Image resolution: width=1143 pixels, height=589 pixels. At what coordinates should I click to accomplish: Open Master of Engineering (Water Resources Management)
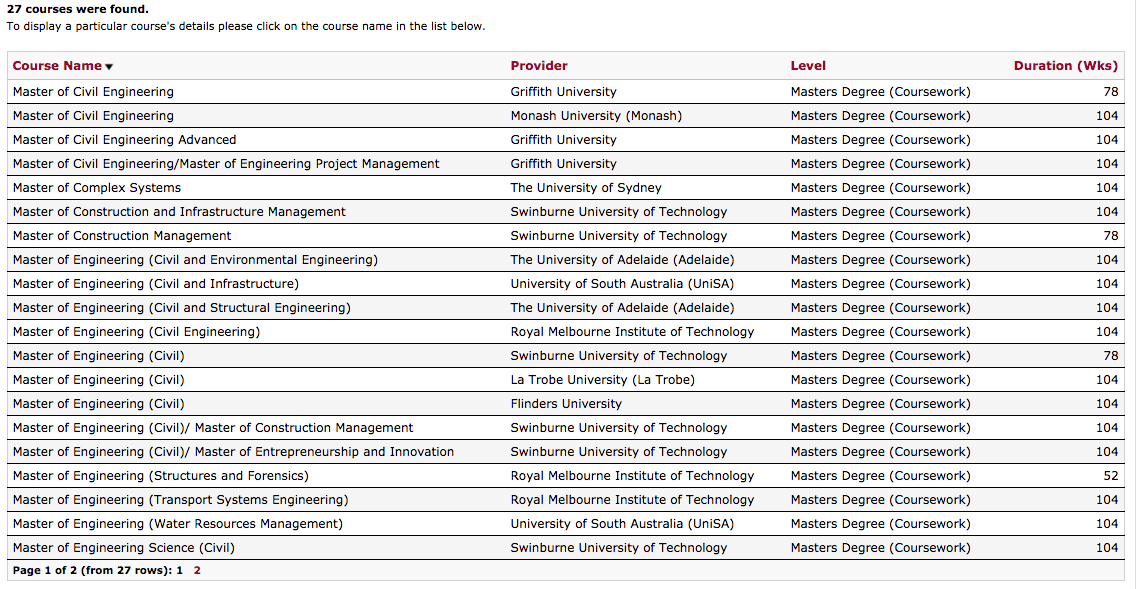coord(178,525)
